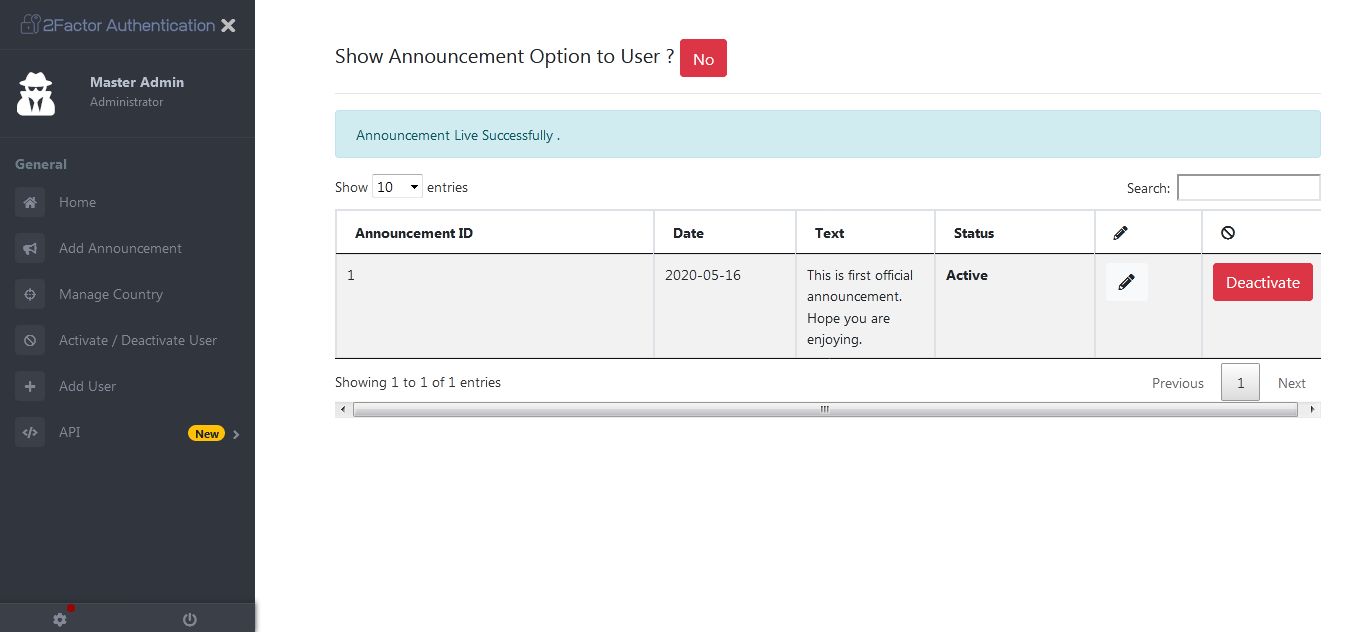Toggle the sidebar with the X icon
The image size is (1350, 632).
(228, 25)
